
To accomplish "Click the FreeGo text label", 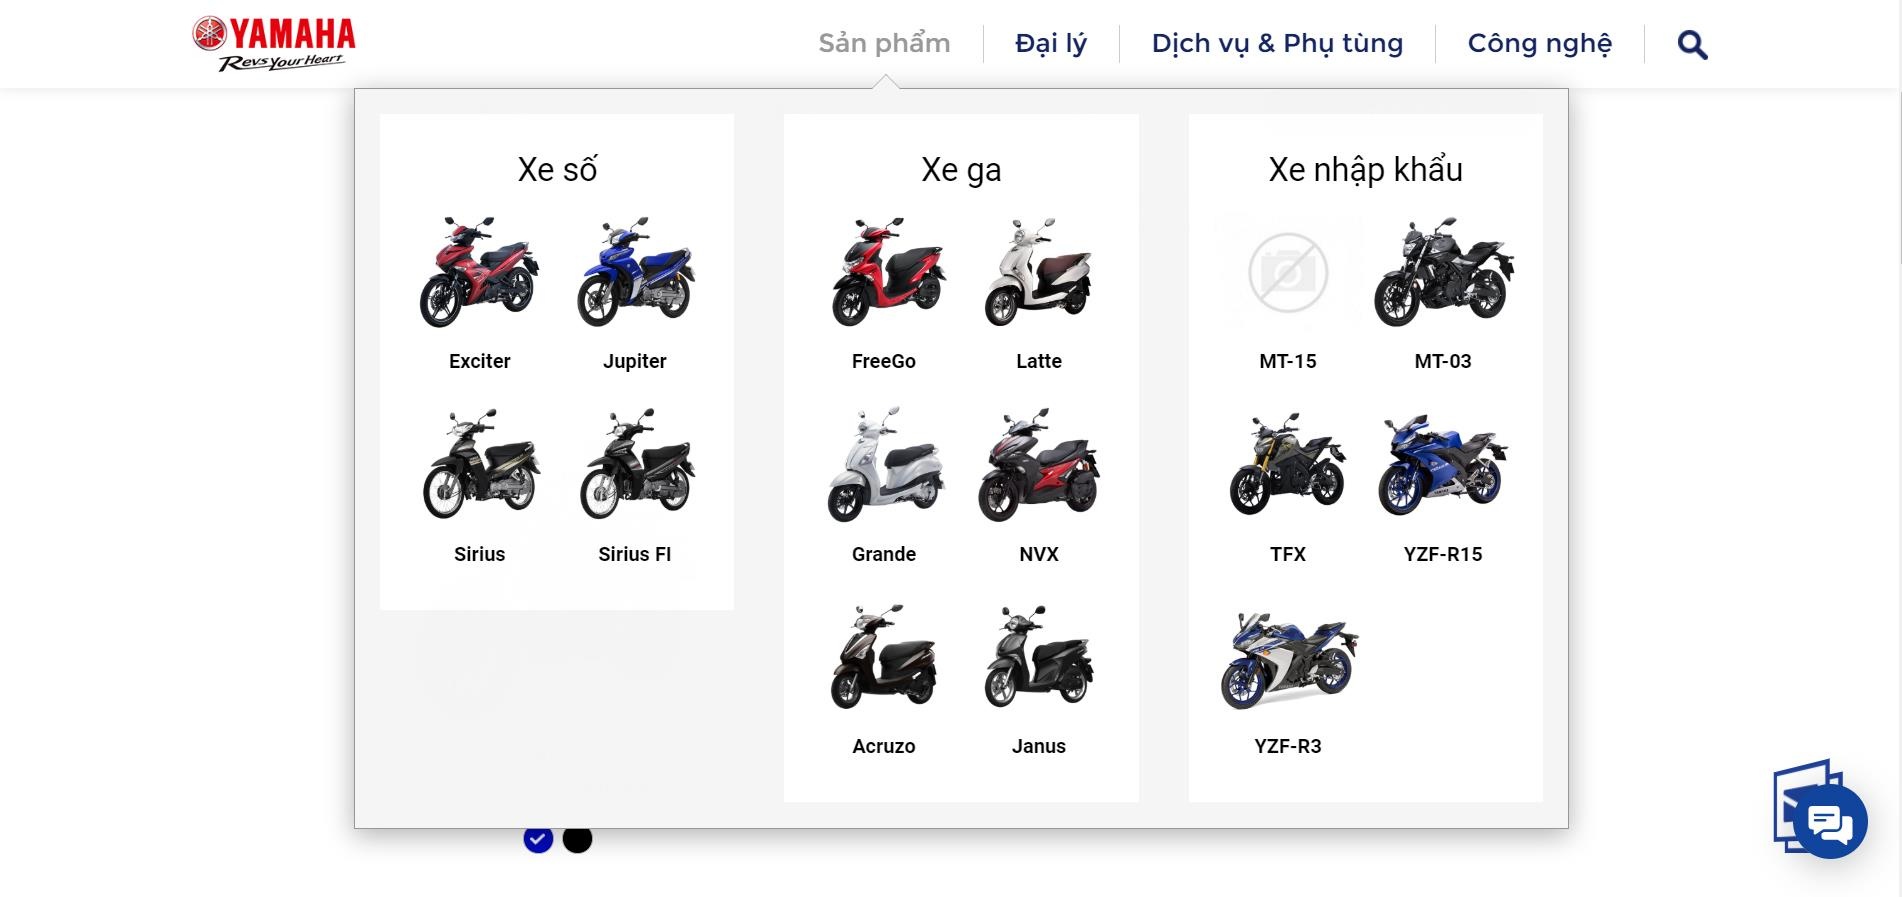I will pos(884,361).
